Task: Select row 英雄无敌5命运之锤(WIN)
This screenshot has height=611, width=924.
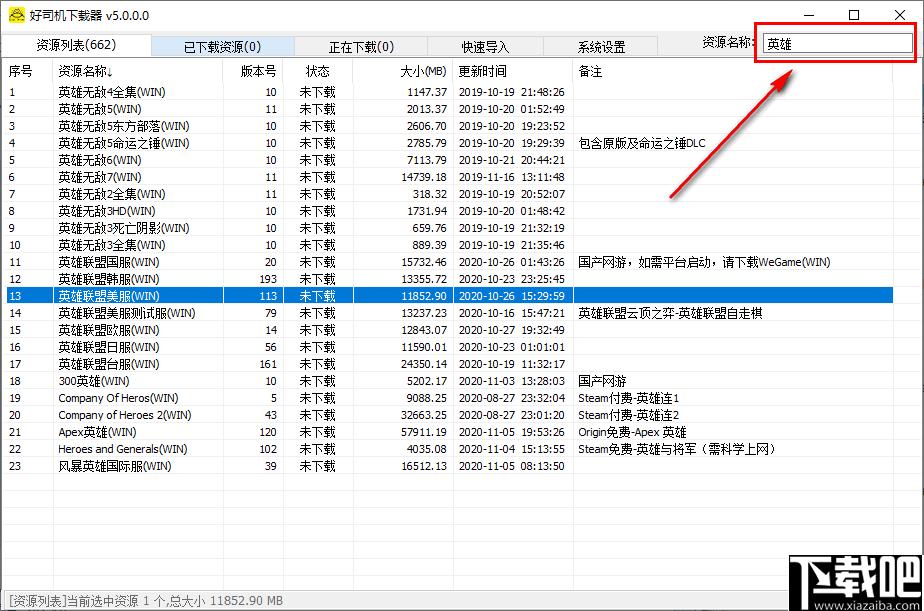Action: coord(450,143)
